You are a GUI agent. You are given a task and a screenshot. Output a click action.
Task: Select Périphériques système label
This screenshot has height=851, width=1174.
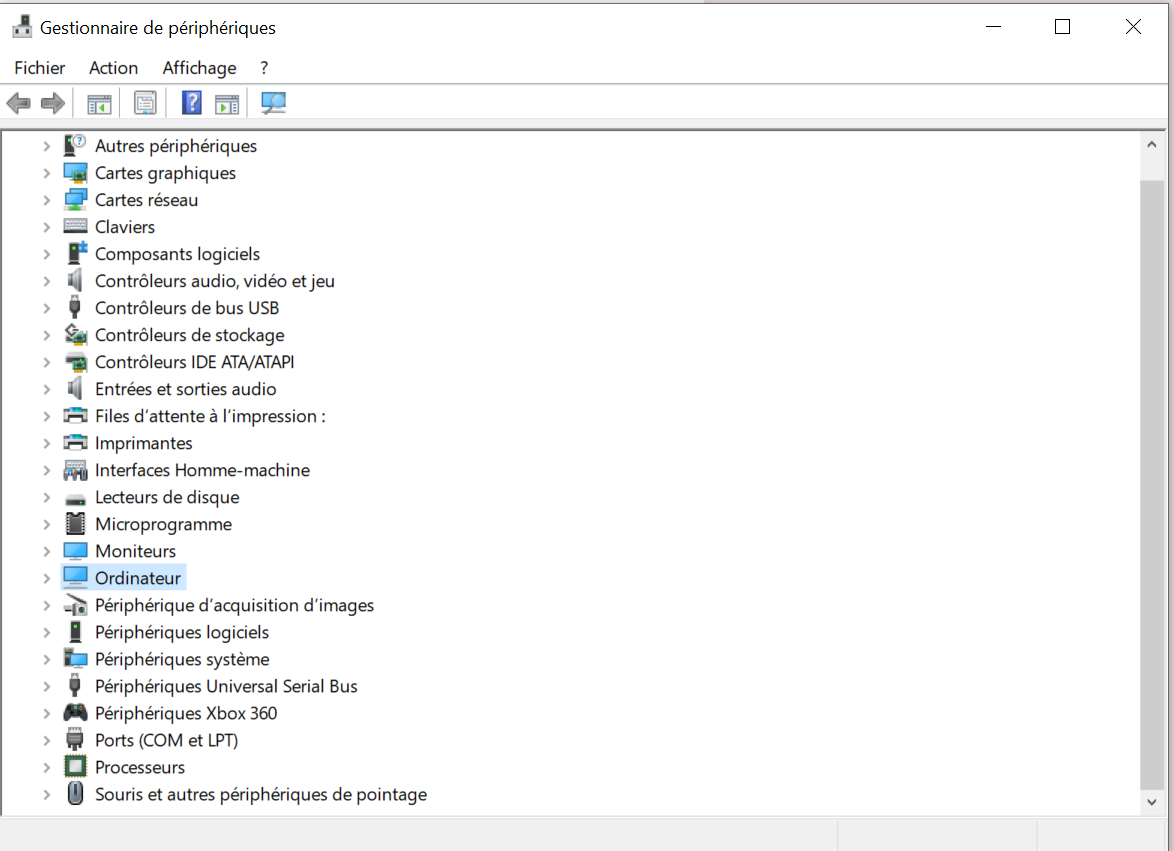point(182,659)
